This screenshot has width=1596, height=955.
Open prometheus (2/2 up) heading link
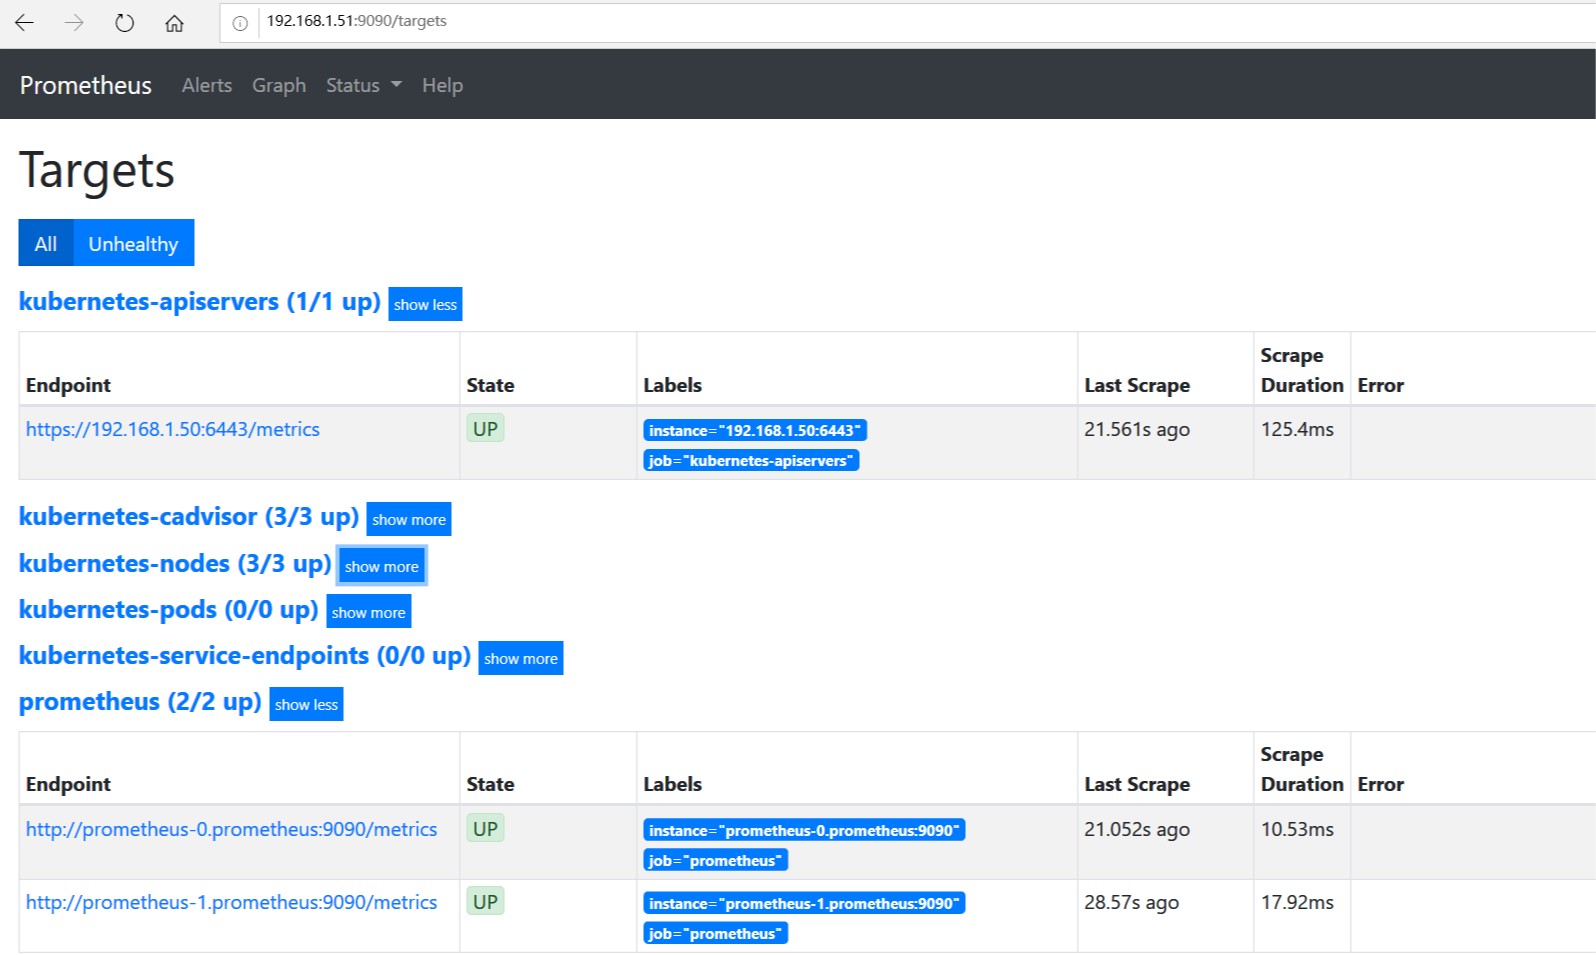140,702
